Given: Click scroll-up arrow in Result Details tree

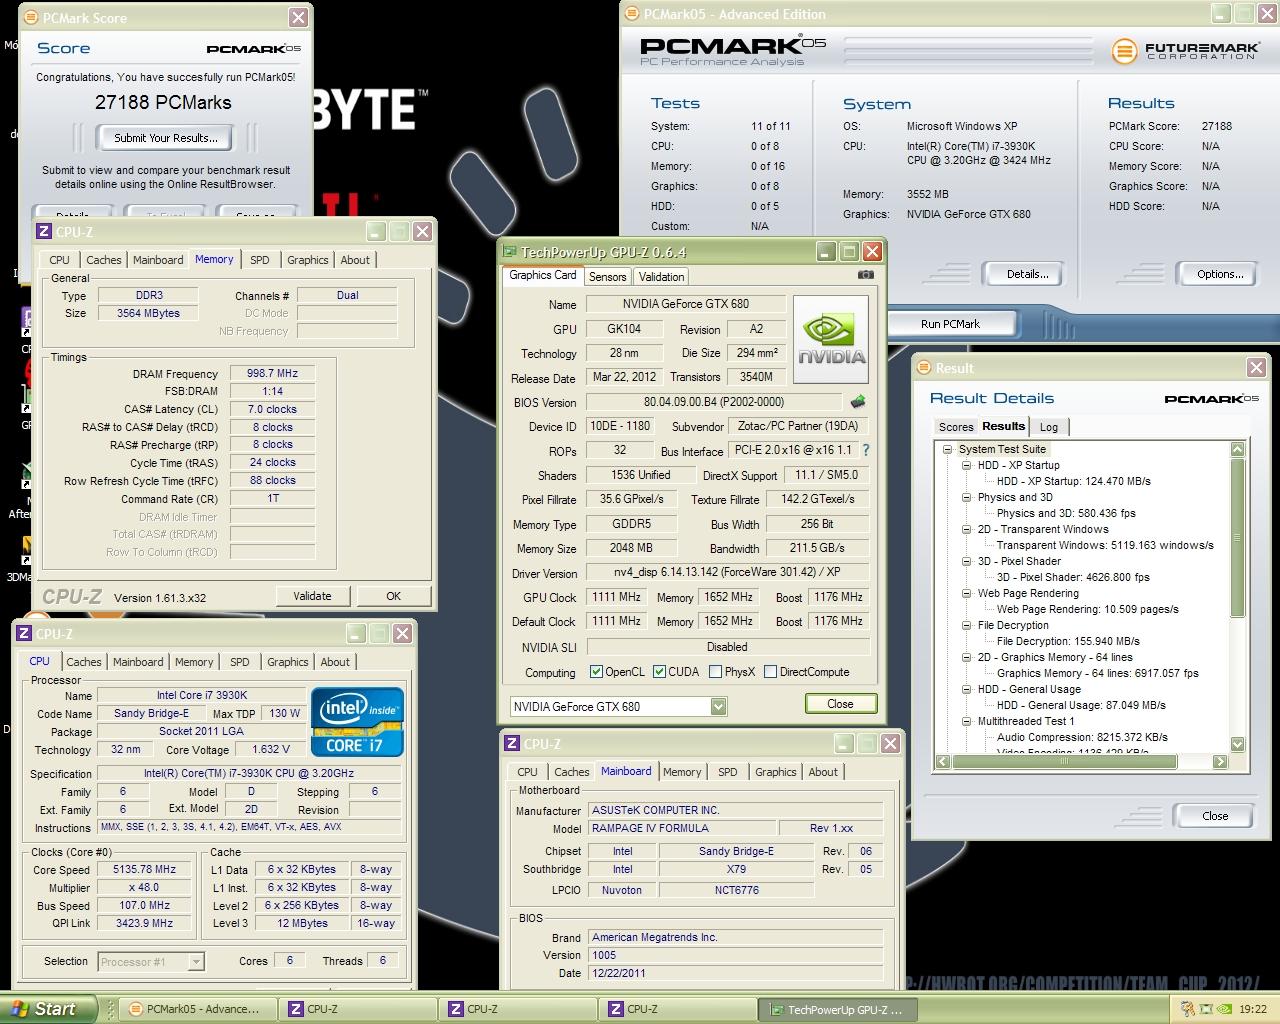Looking at the screenshot, I should click(x=1237, y=449).
